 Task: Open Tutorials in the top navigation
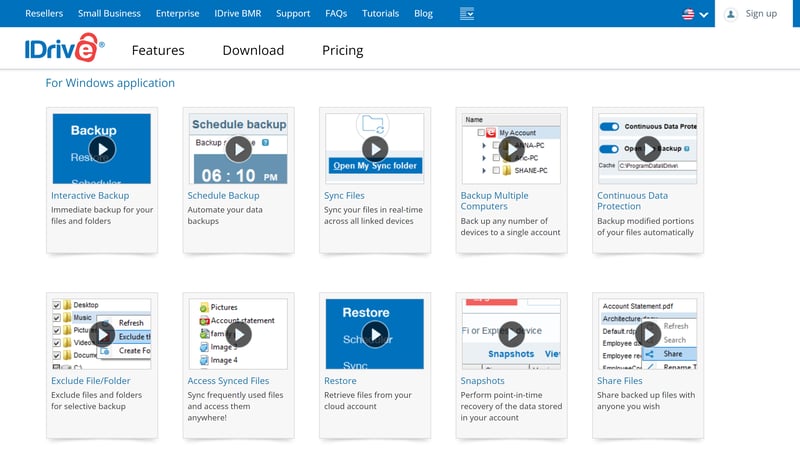[x=380, y=14]
